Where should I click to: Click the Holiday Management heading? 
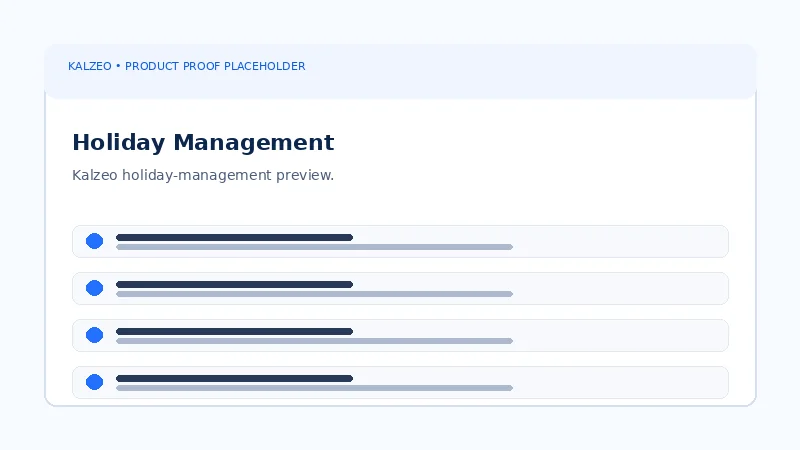(x=203, y=142)
